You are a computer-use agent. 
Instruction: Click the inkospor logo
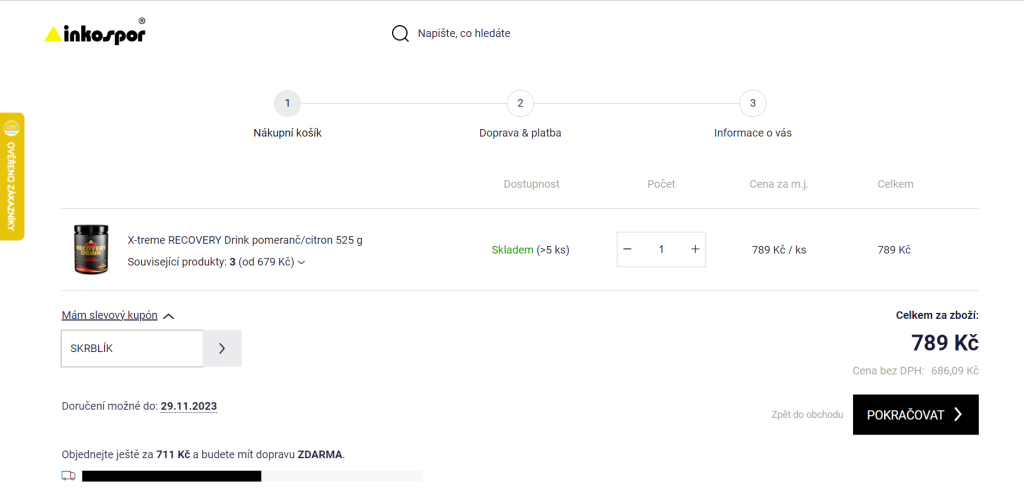click(x=95, y=31)
